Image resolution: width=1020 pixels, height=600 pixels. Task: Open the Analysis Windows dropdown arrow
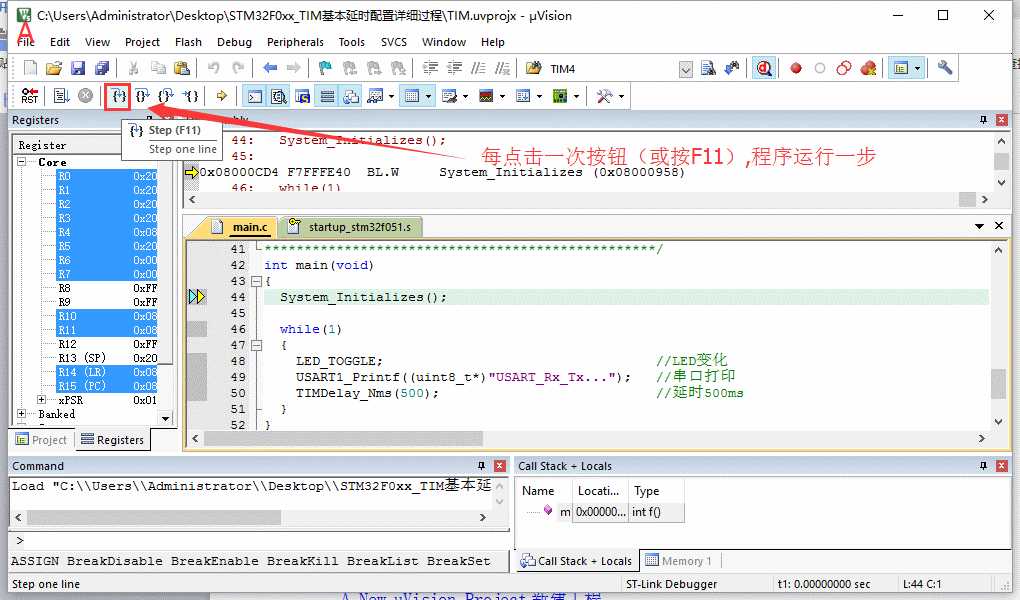[502, 97]
